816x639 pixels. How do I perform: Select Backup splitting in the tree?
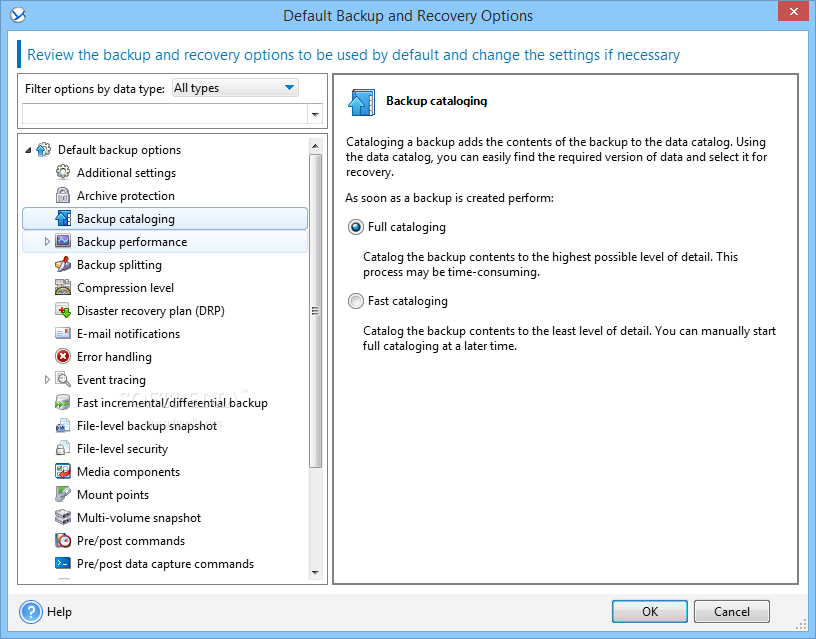(x=119, y=265)
